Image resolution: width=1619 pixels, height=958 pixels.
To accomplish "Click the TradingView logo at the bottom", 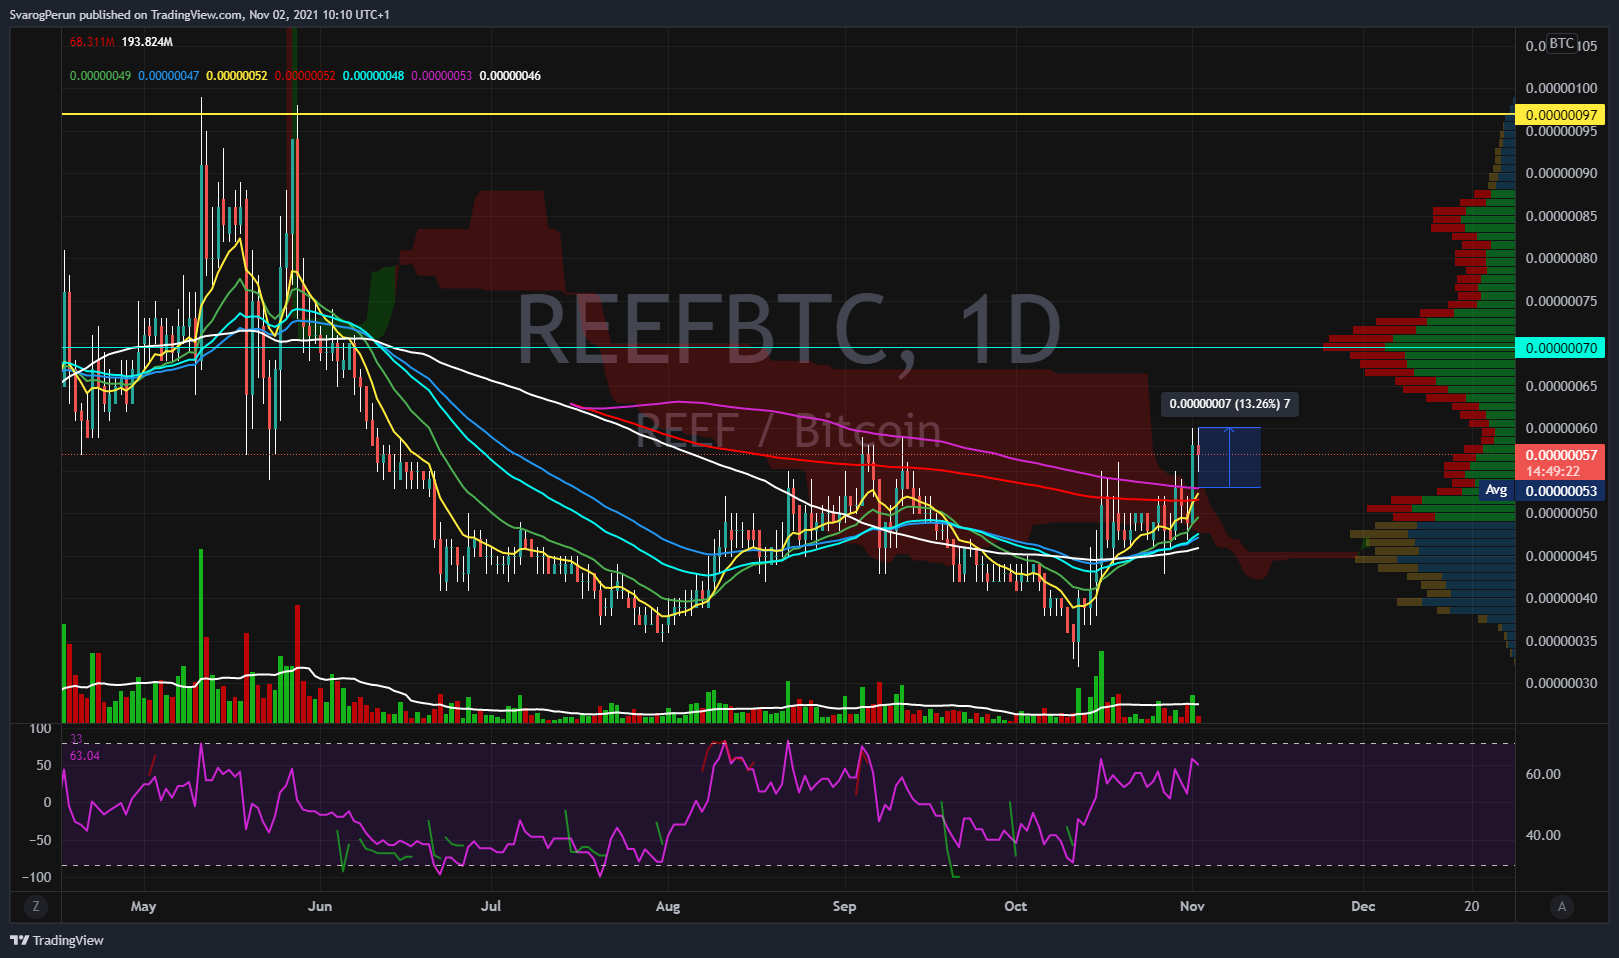I will pos(57,940).
